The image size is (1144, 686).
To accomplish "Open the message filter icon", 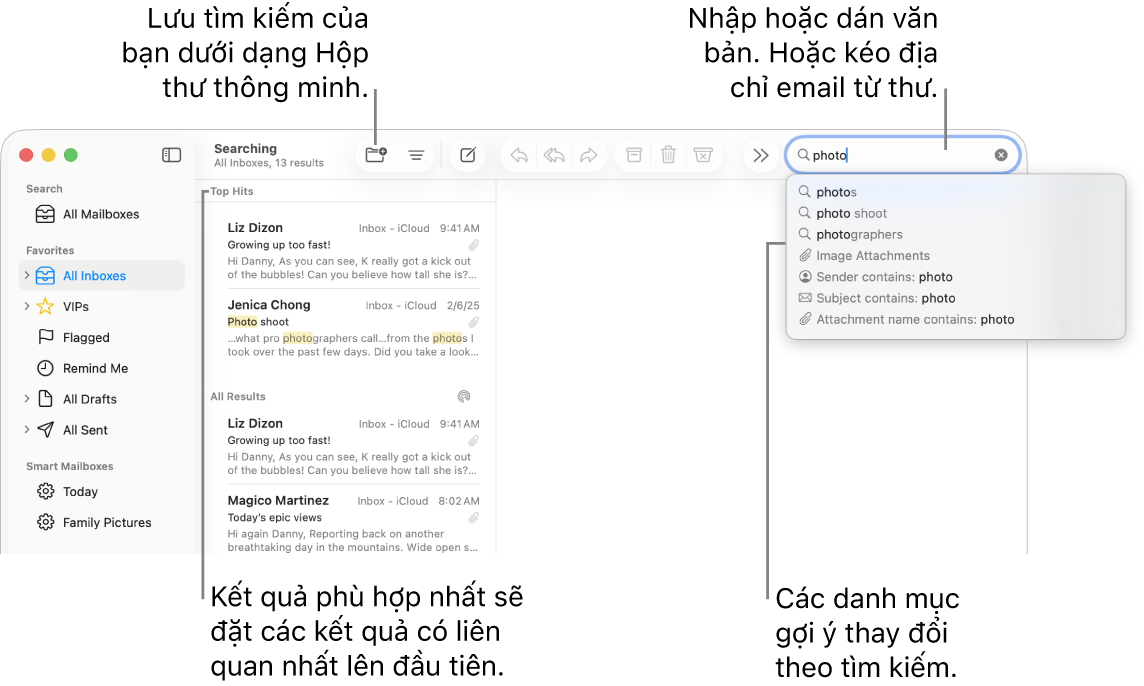I will pos(416,155).
